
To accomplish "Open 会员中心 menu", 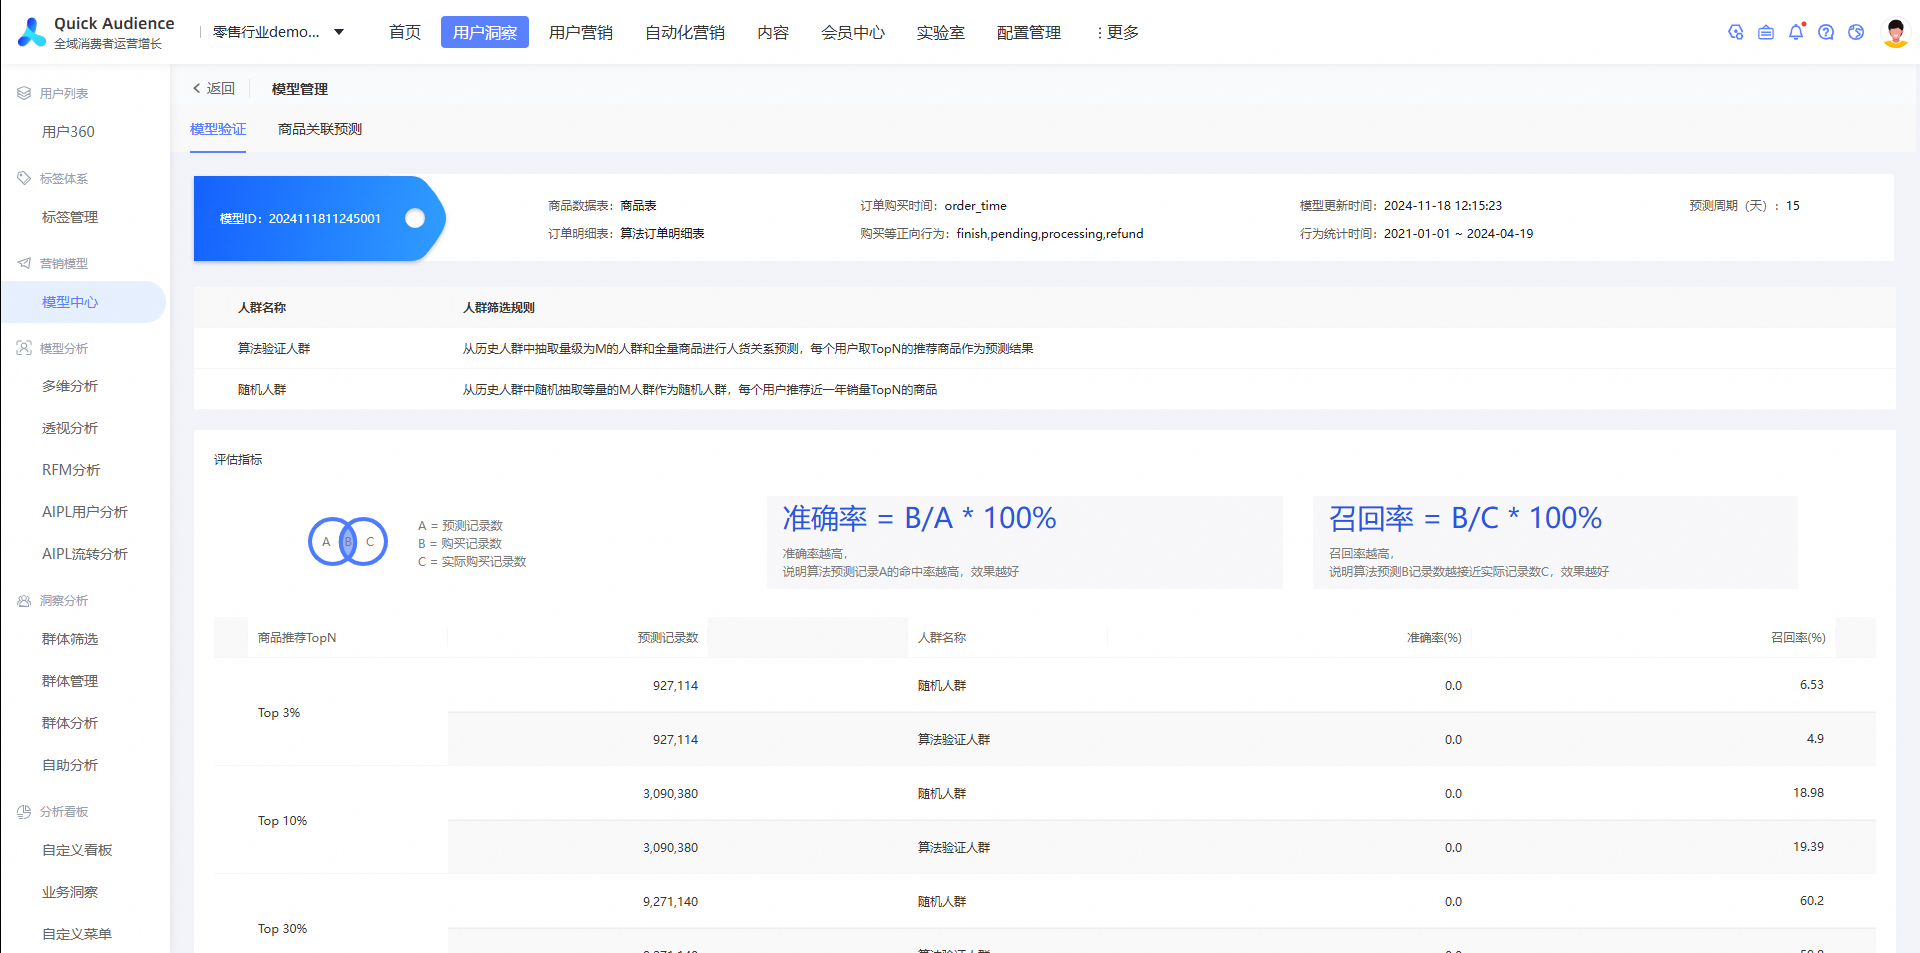I will coord(853,32).
